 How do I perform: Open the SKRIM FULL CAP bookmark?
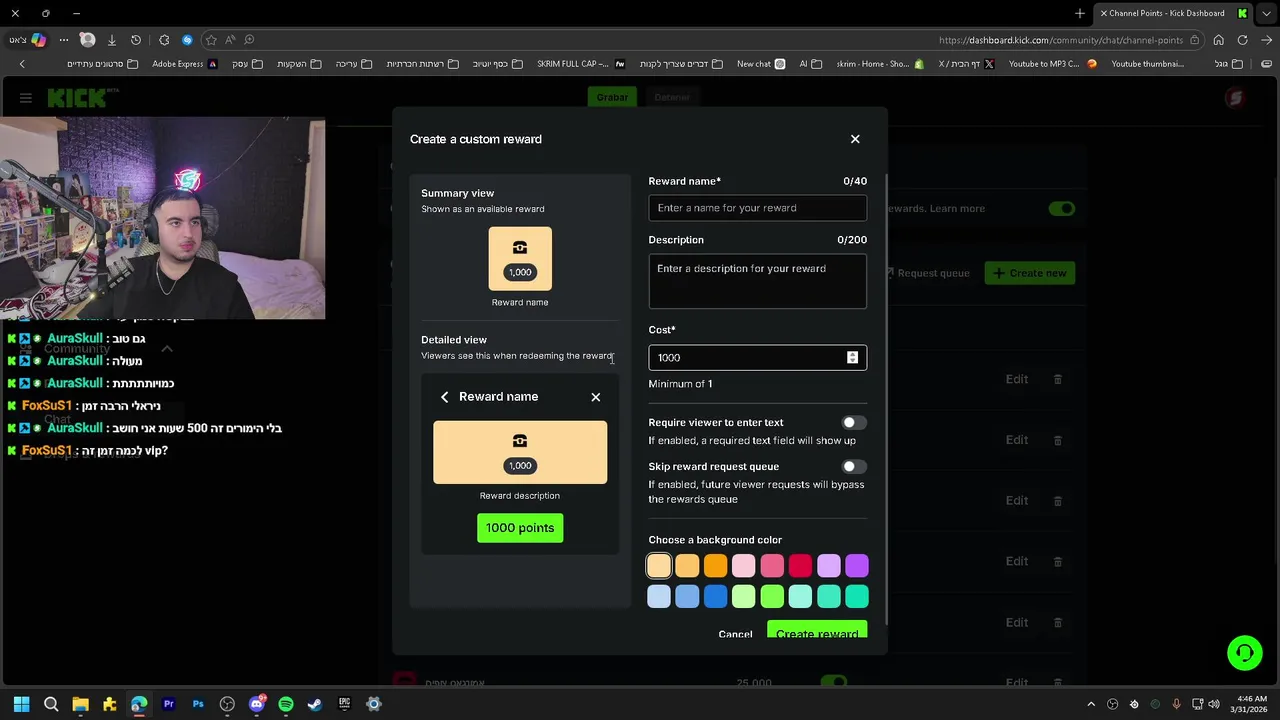point(581,64)
